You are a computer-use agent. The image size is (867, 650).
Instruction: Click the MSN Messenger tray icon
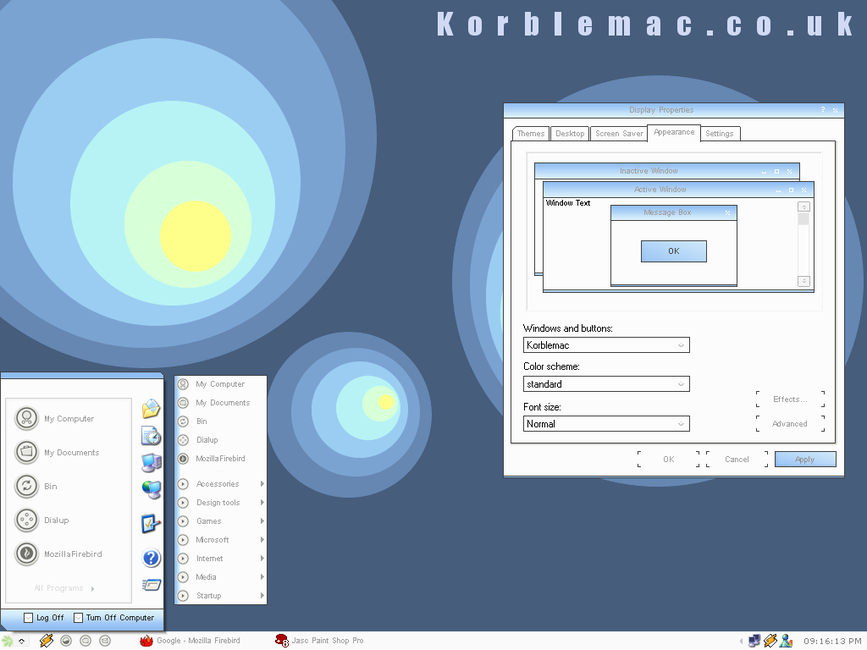coord(786,641)
